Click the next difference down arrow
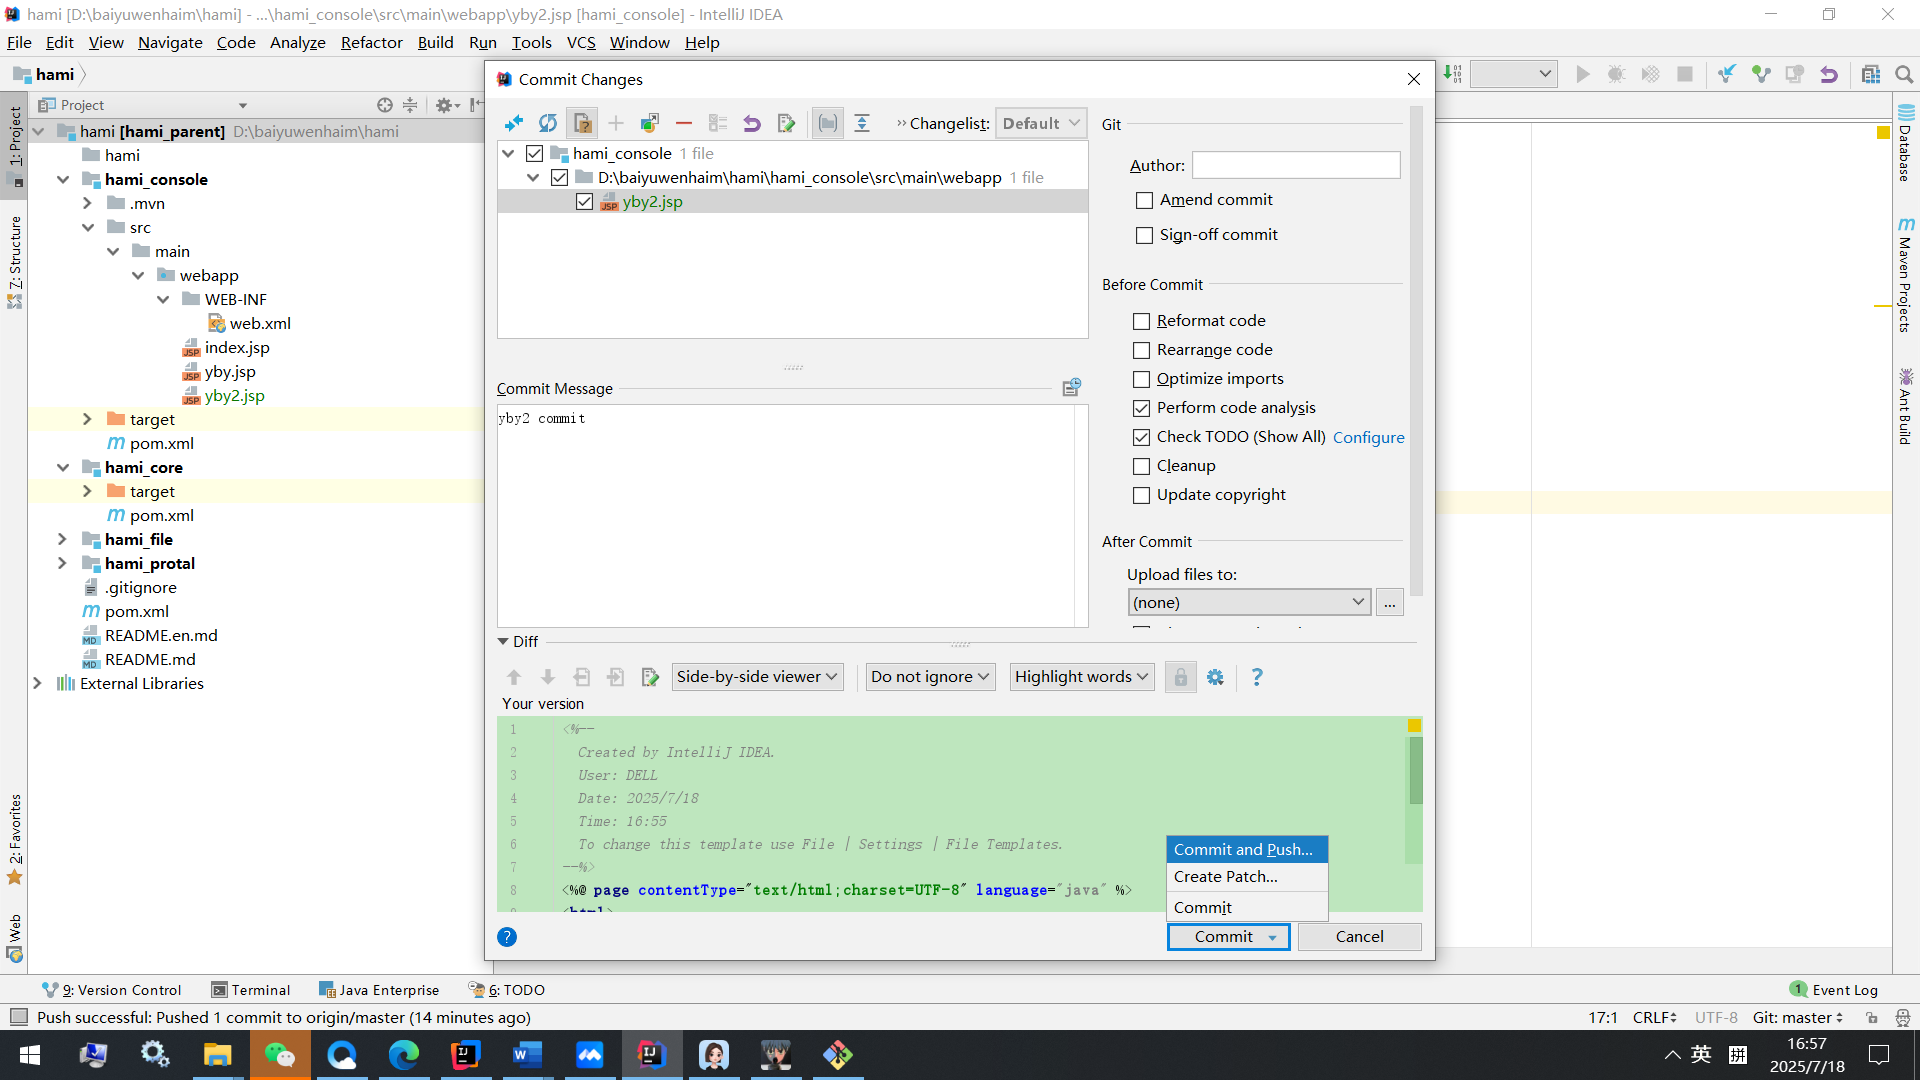Image resolution: width=1920 pixels, height=1080 pixels. click(x=548, y=677)
